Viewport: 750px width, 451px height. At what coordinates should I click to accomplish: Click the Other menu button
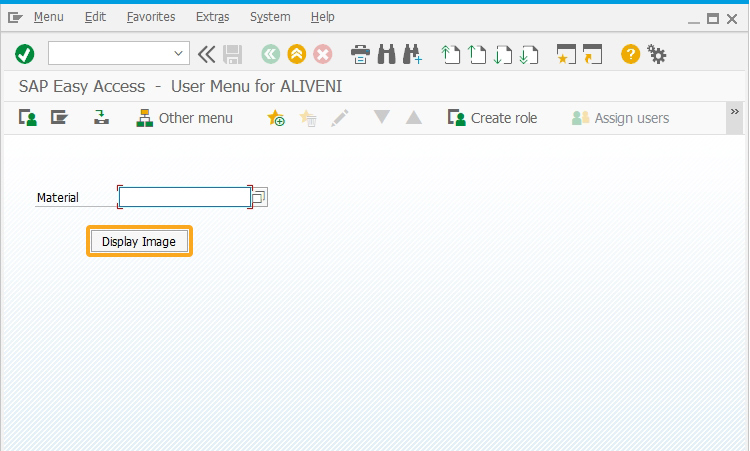[184, 118]
